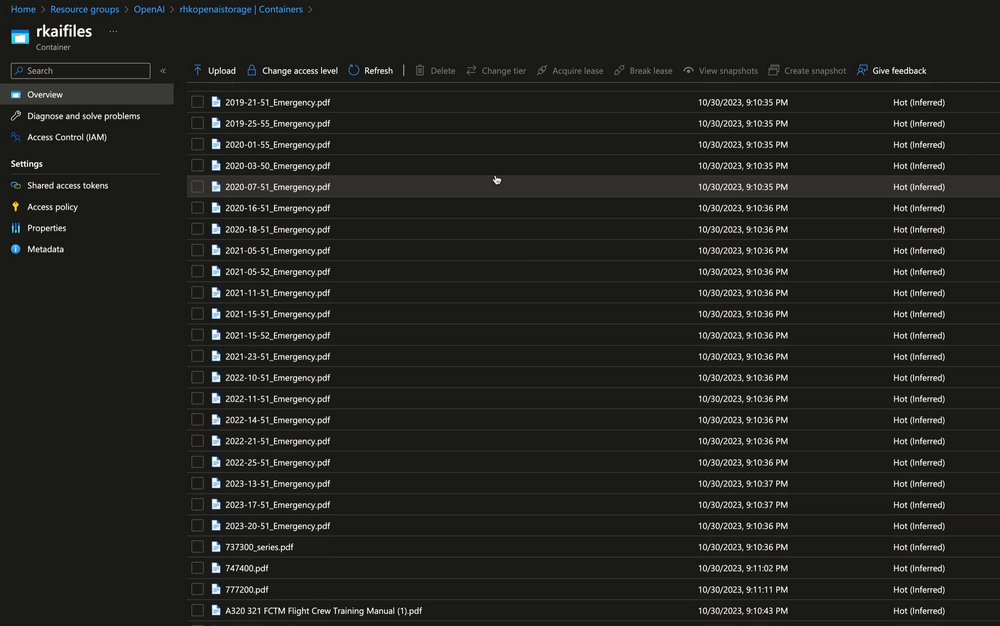
Task: Upload a new blob file
Action: pos(213,70)
